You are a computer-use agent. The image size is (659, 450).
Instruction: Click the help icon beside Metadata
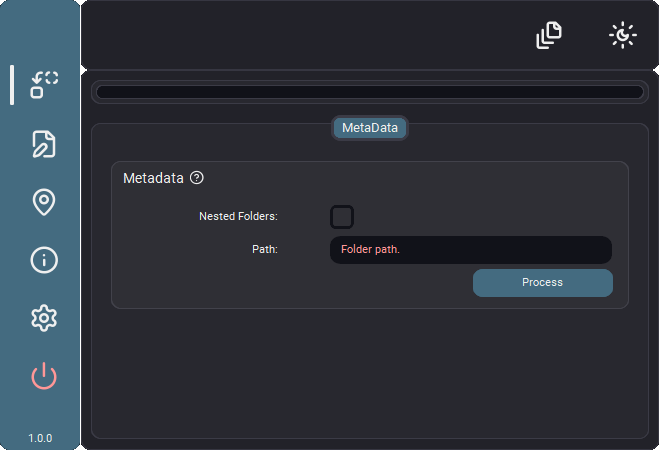point(197,178)
